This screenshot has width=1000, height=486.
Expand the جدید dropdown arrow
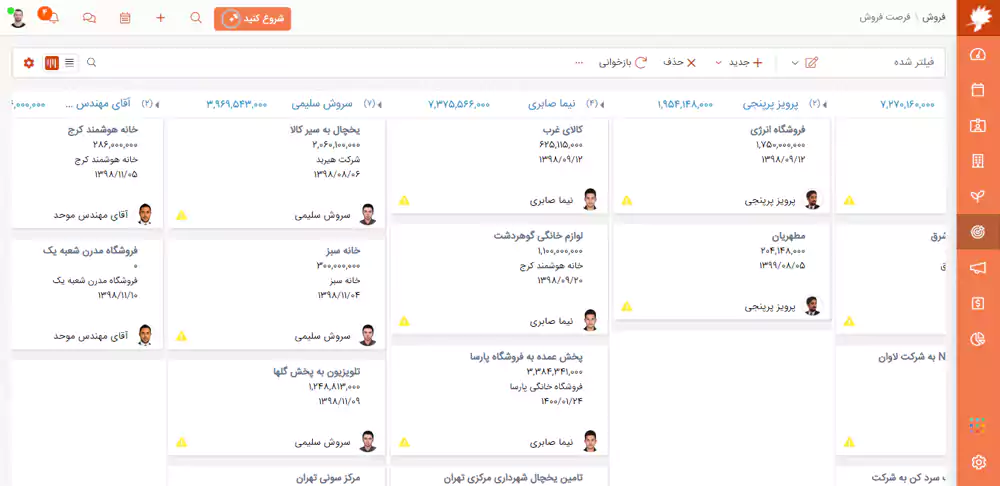point(718,63)
